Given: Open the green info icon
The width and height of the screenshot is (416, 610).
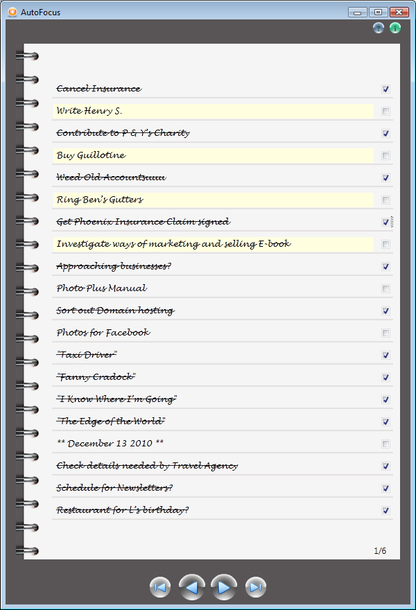Looking at the screenshot, I should point(395,28).
